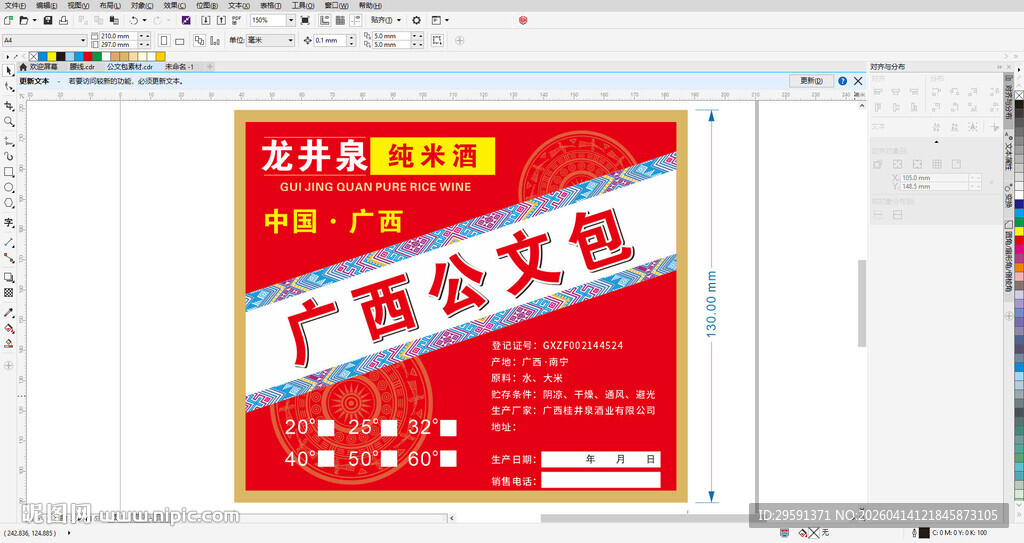Dismiss the update text notification bar
This screenshot has height=543, width=1024.
tap(858, 81)
